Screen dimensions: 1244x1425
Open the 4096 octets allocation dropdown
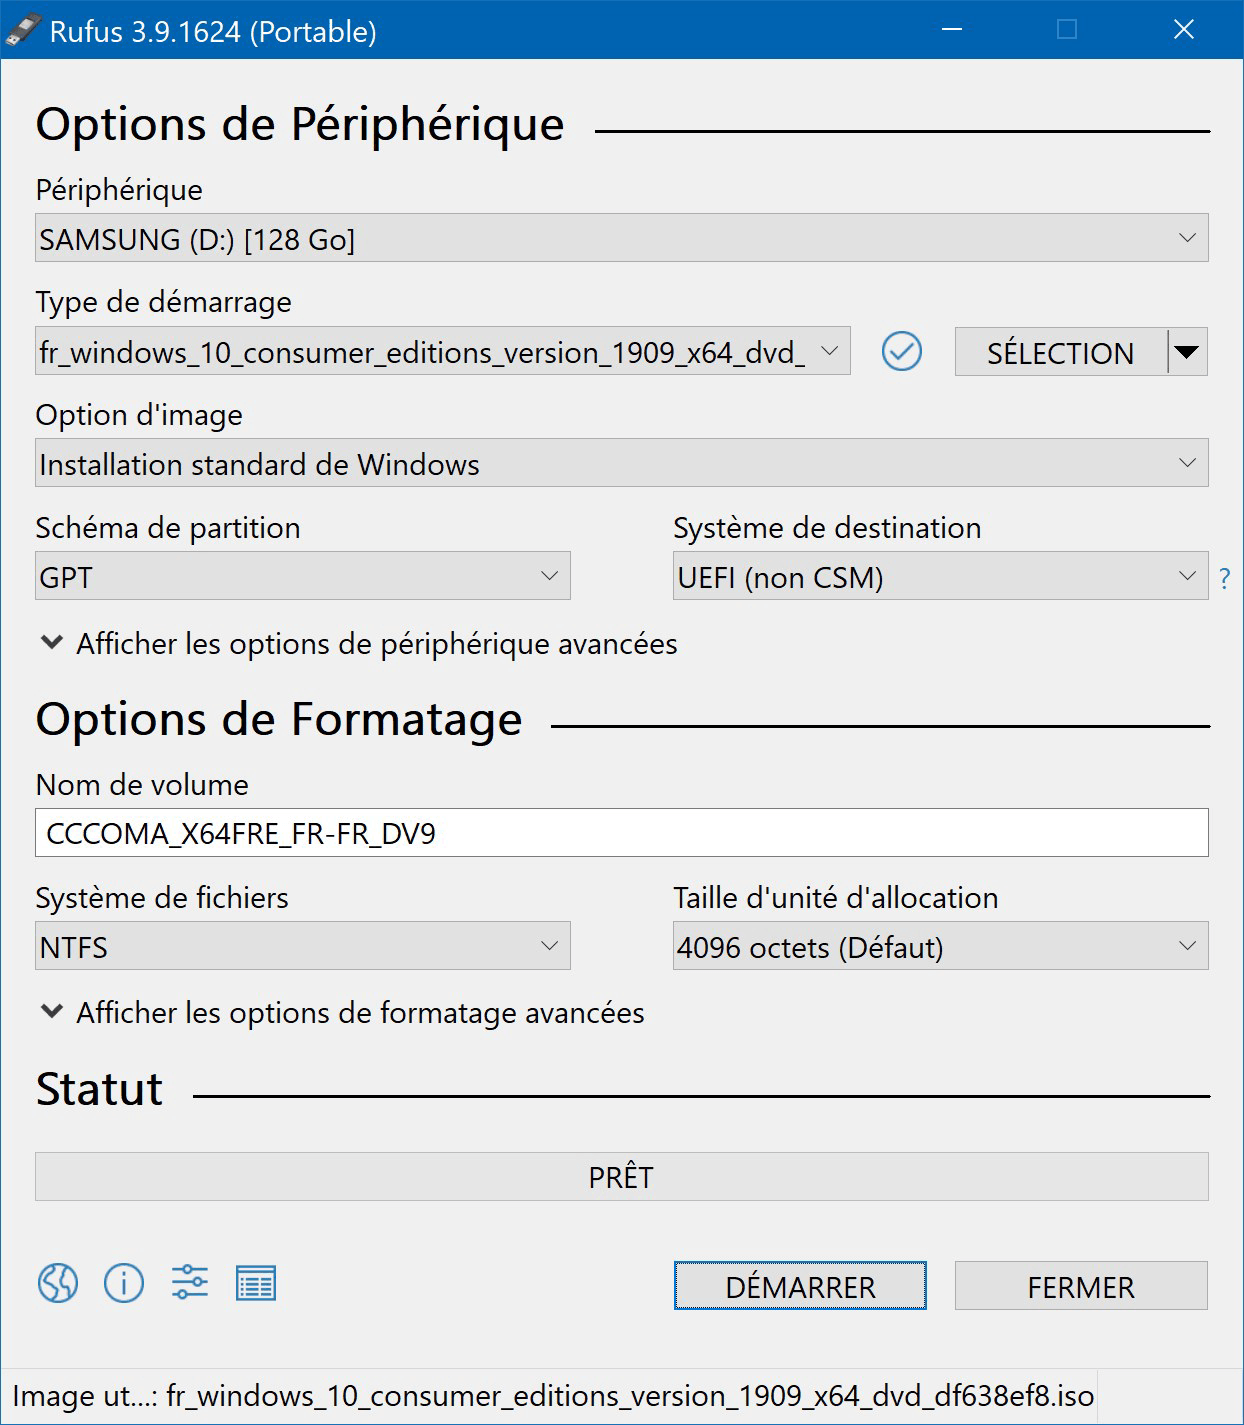click(x=940, y=947)
